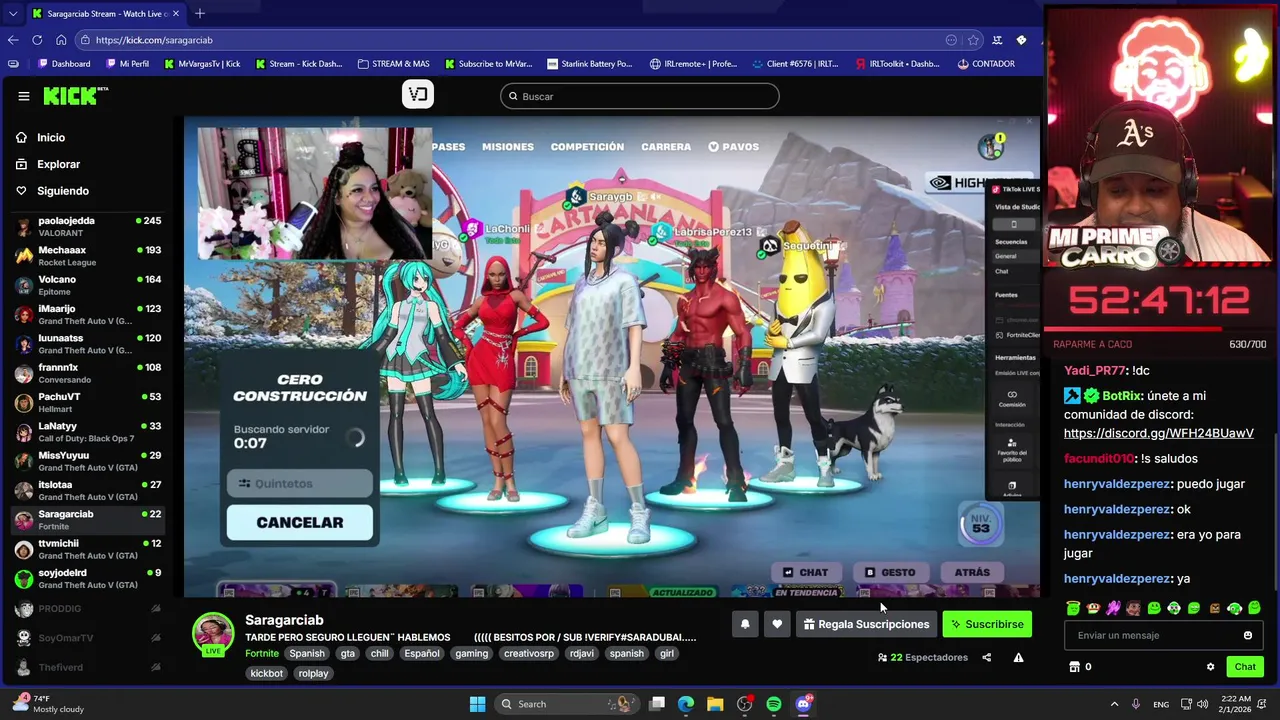1280x720 pixels.
Task: Select the Volcano channel row
Action: [88, 285]
